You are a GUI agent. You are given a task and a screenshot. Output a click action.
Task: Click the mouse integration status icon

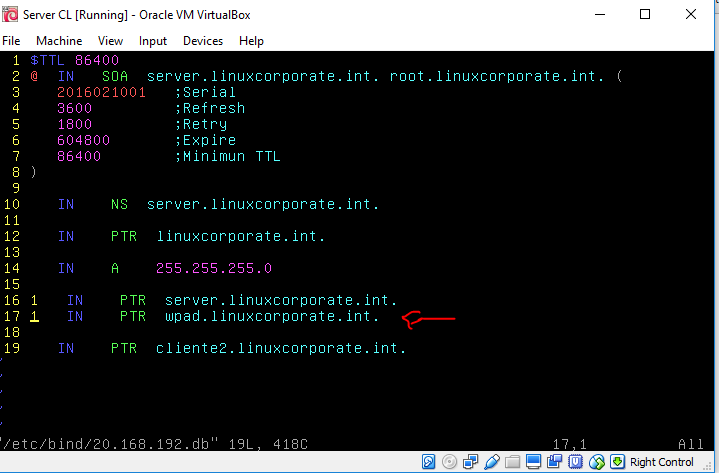coord(597,462)
